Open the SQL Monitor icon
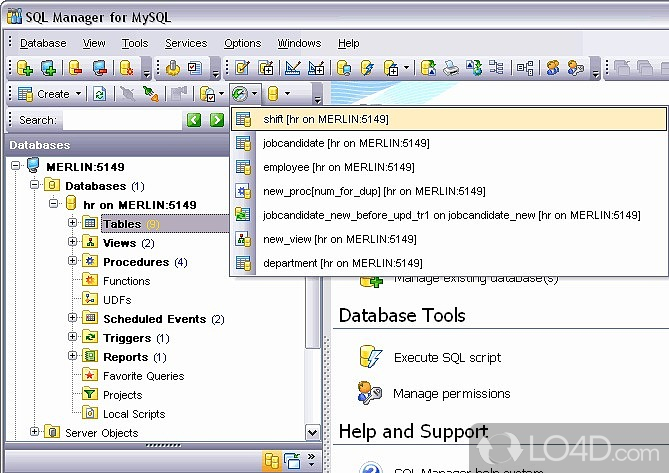The image size is (669, 473). [x=343, y=68]
